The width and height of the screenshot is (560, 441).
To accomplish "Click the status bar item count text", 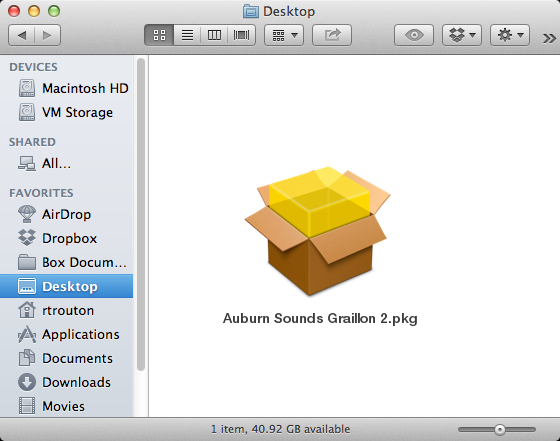I will pos(280,429).
